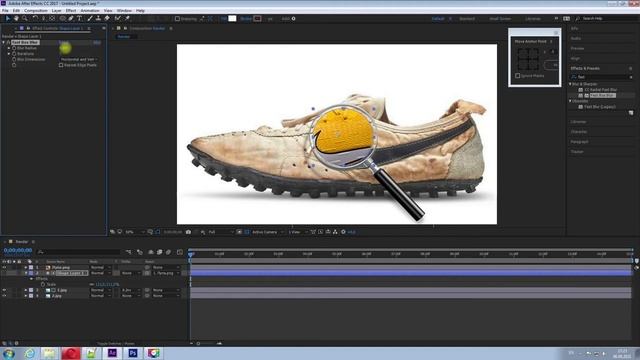Select the Clone Stamp tool
Image resolution: width=640 pixels, height=360 pixels.
(98, 18)
